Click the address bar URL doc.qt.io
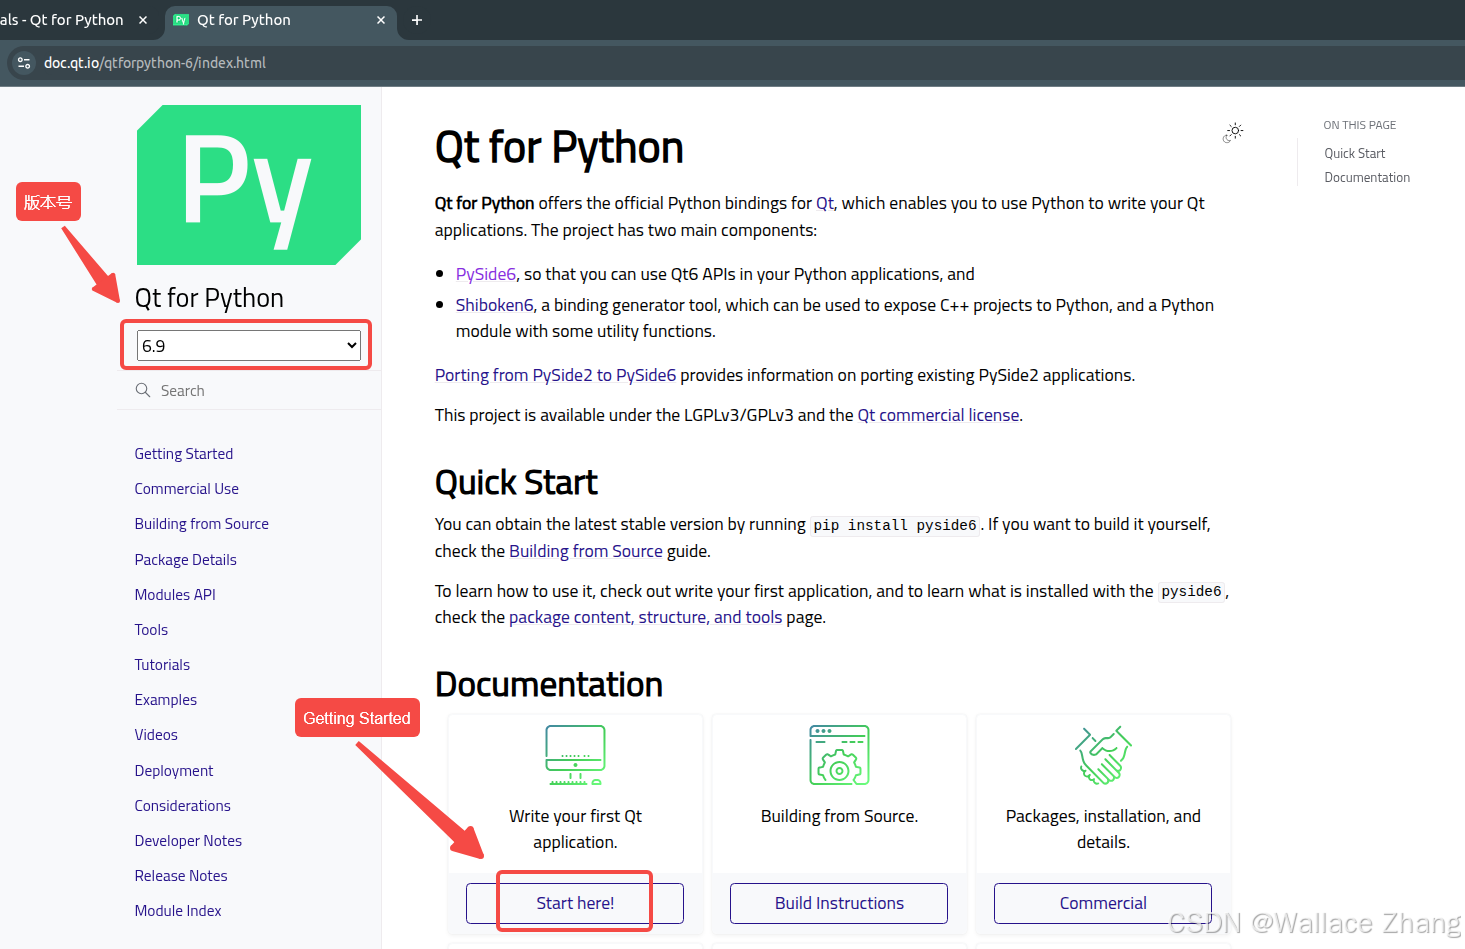The image size is (1465, 949). (155, 62)
